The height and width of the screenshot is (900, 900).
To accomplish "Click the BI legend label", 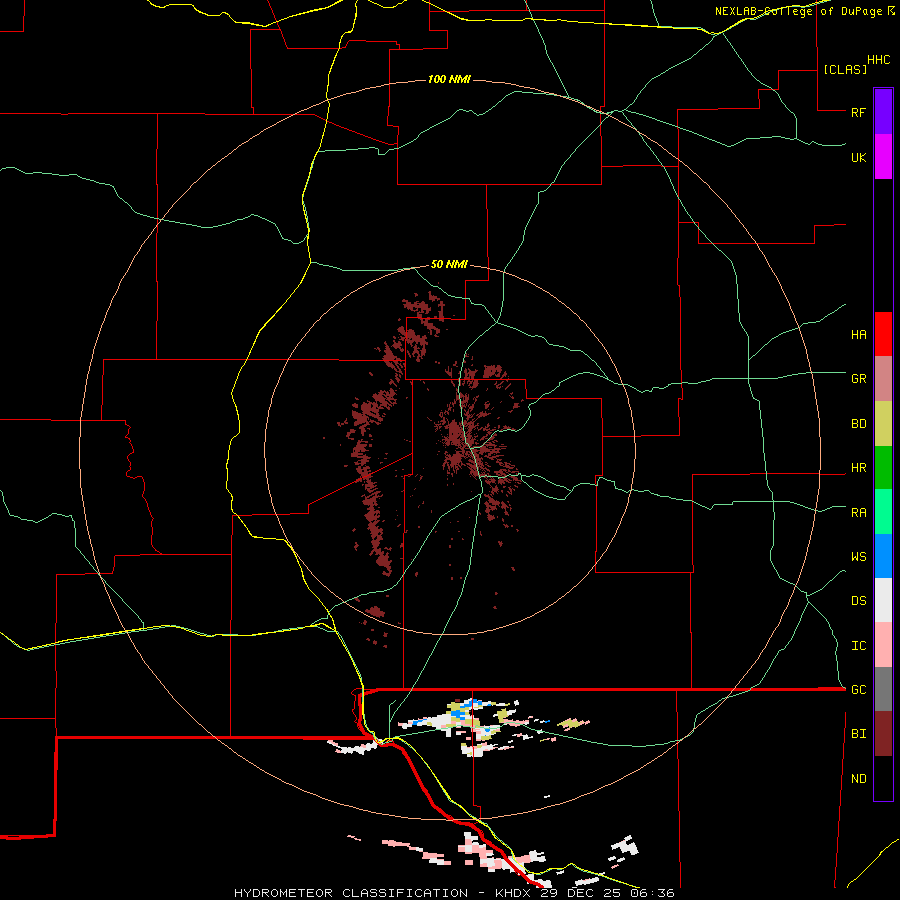I will 858,734.
